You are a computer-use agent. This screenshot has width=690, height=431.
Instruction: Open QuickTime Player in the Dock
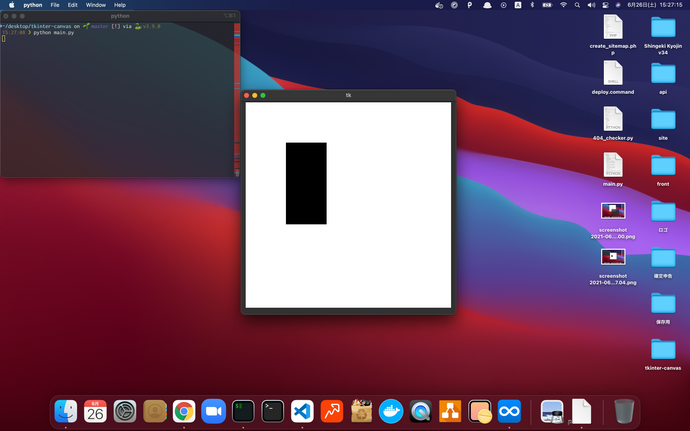coord(421,411)
